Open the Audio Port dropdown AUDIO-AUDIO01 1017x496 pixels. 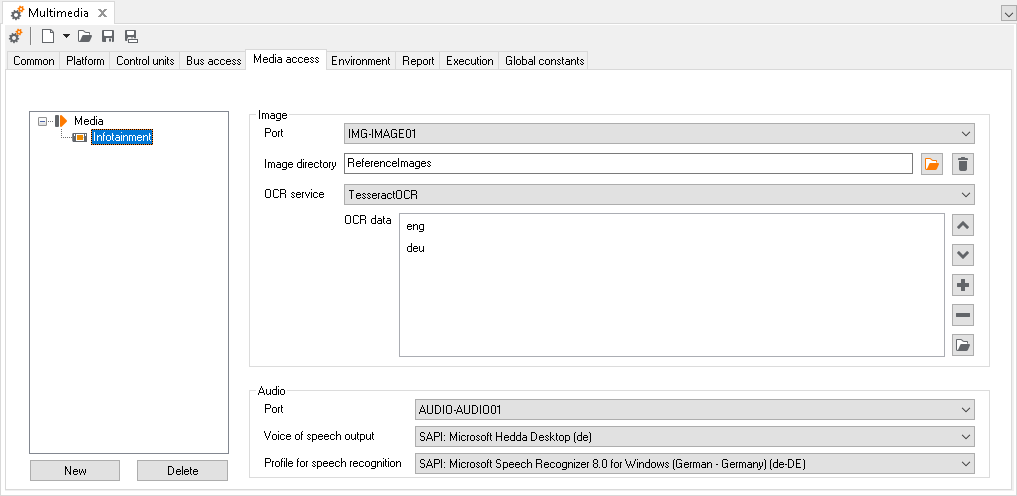pos(694,410)
